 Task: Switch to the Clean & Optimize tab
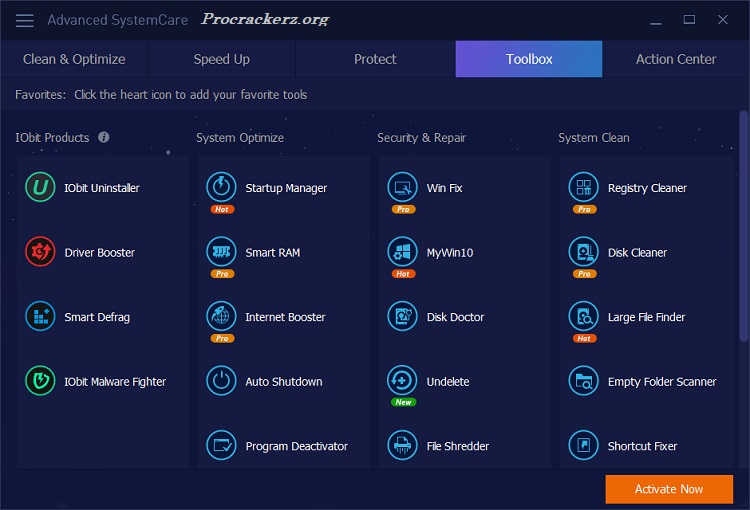tap(74, 59)
